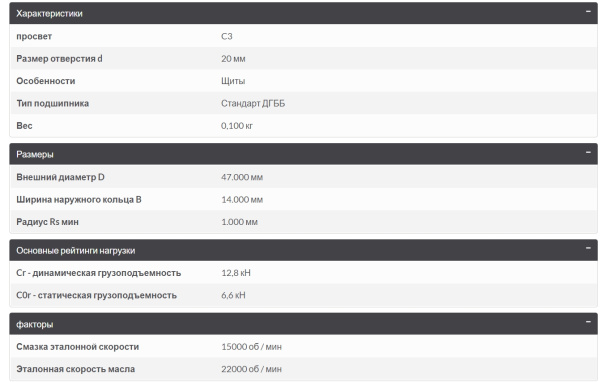Select the просвет row label
Viewport: 600px width, 382px height.
pyautogui.click(x=34, y=36)
